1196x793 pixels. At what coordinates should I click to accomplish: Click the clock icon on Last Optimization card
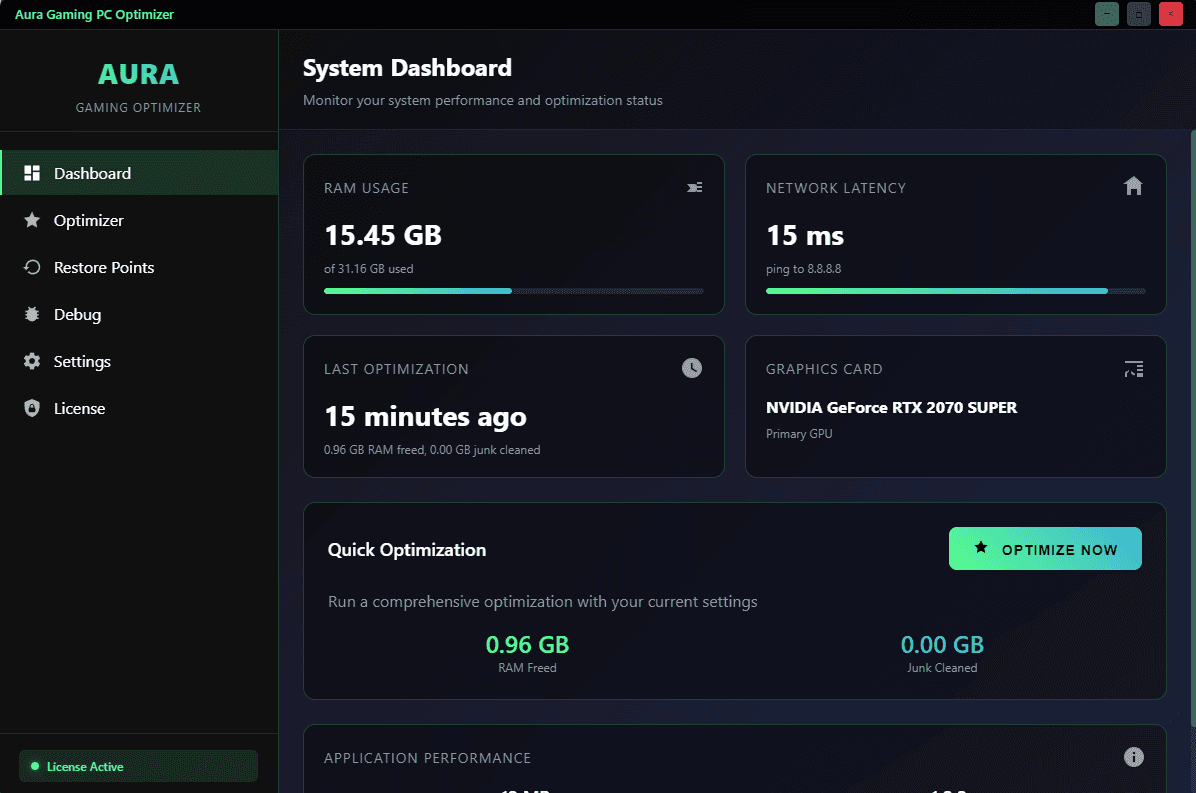pyautogui.click(x=691, y=368)
